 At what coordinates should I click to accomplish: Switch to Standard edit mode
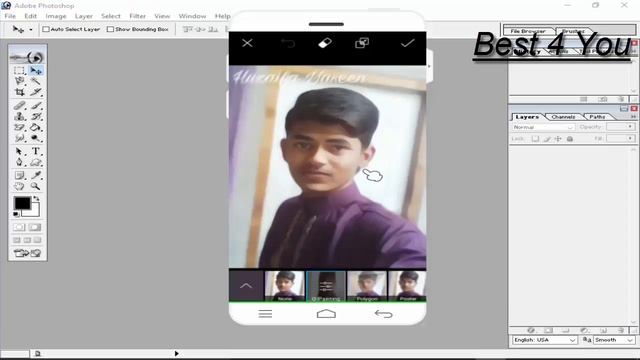(19, 227)
